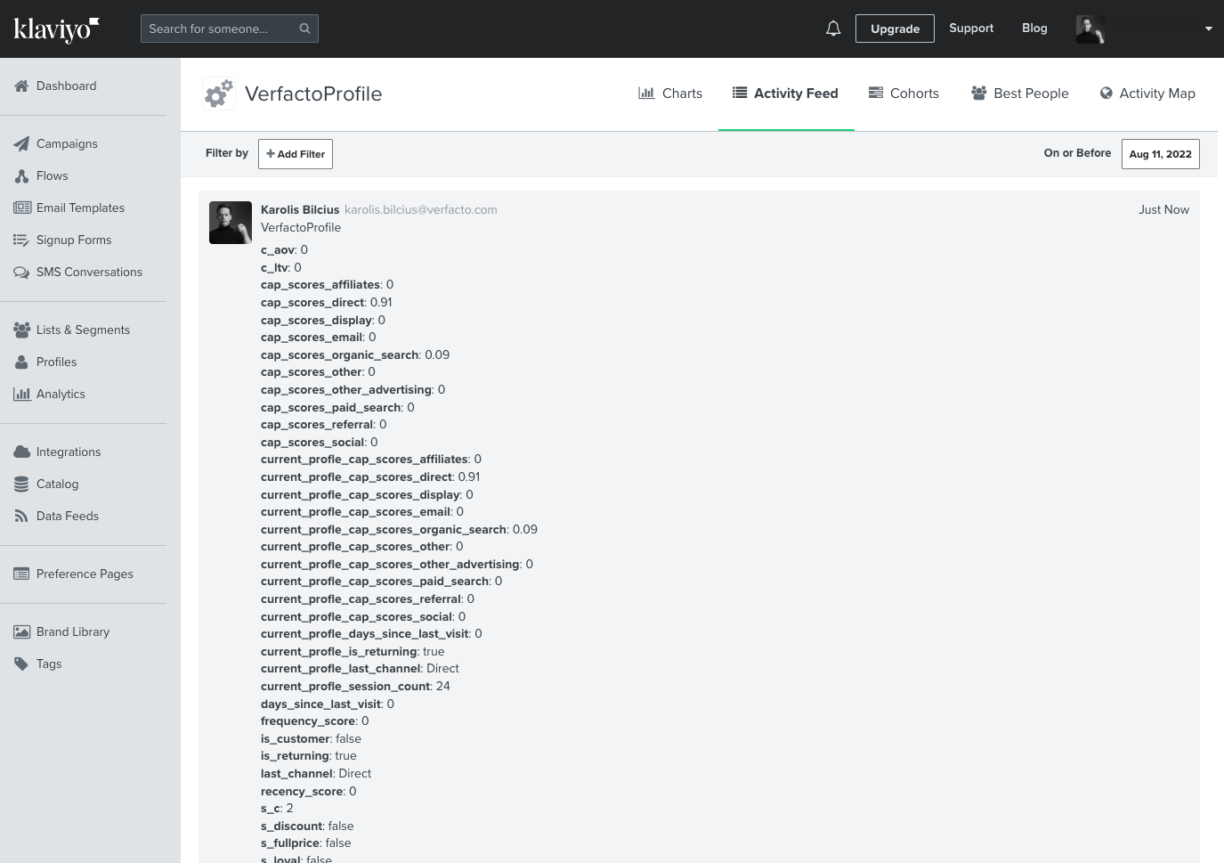The width and height of the screenshot is (1224, 863).
Task: Click the Preference Pages icon
Action: click(21, 574)
